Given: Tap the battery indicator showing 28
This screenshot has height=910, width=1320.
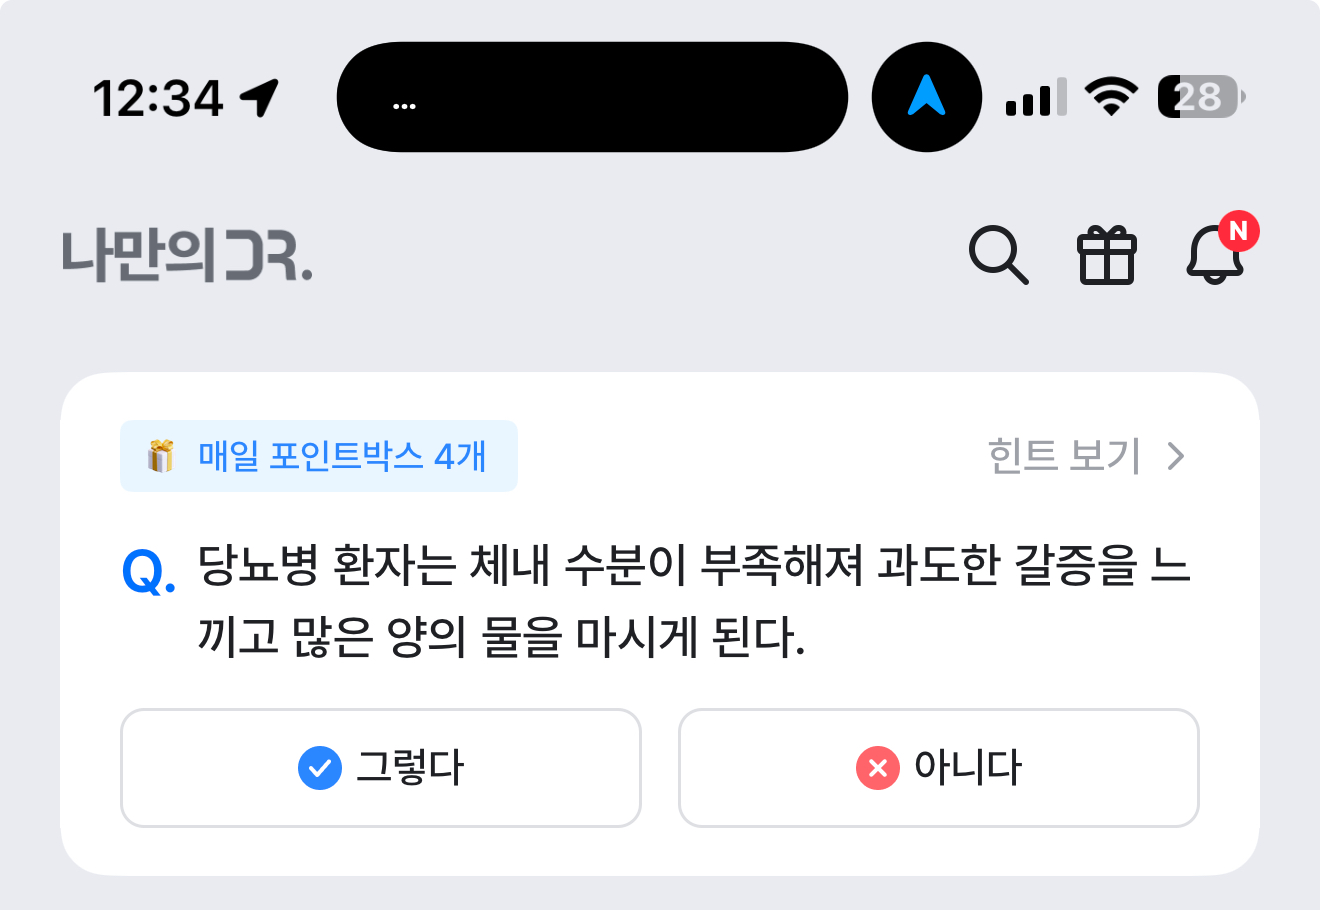Looking at the screenshot, I should pyautogui.click(x=1201, y=97).
